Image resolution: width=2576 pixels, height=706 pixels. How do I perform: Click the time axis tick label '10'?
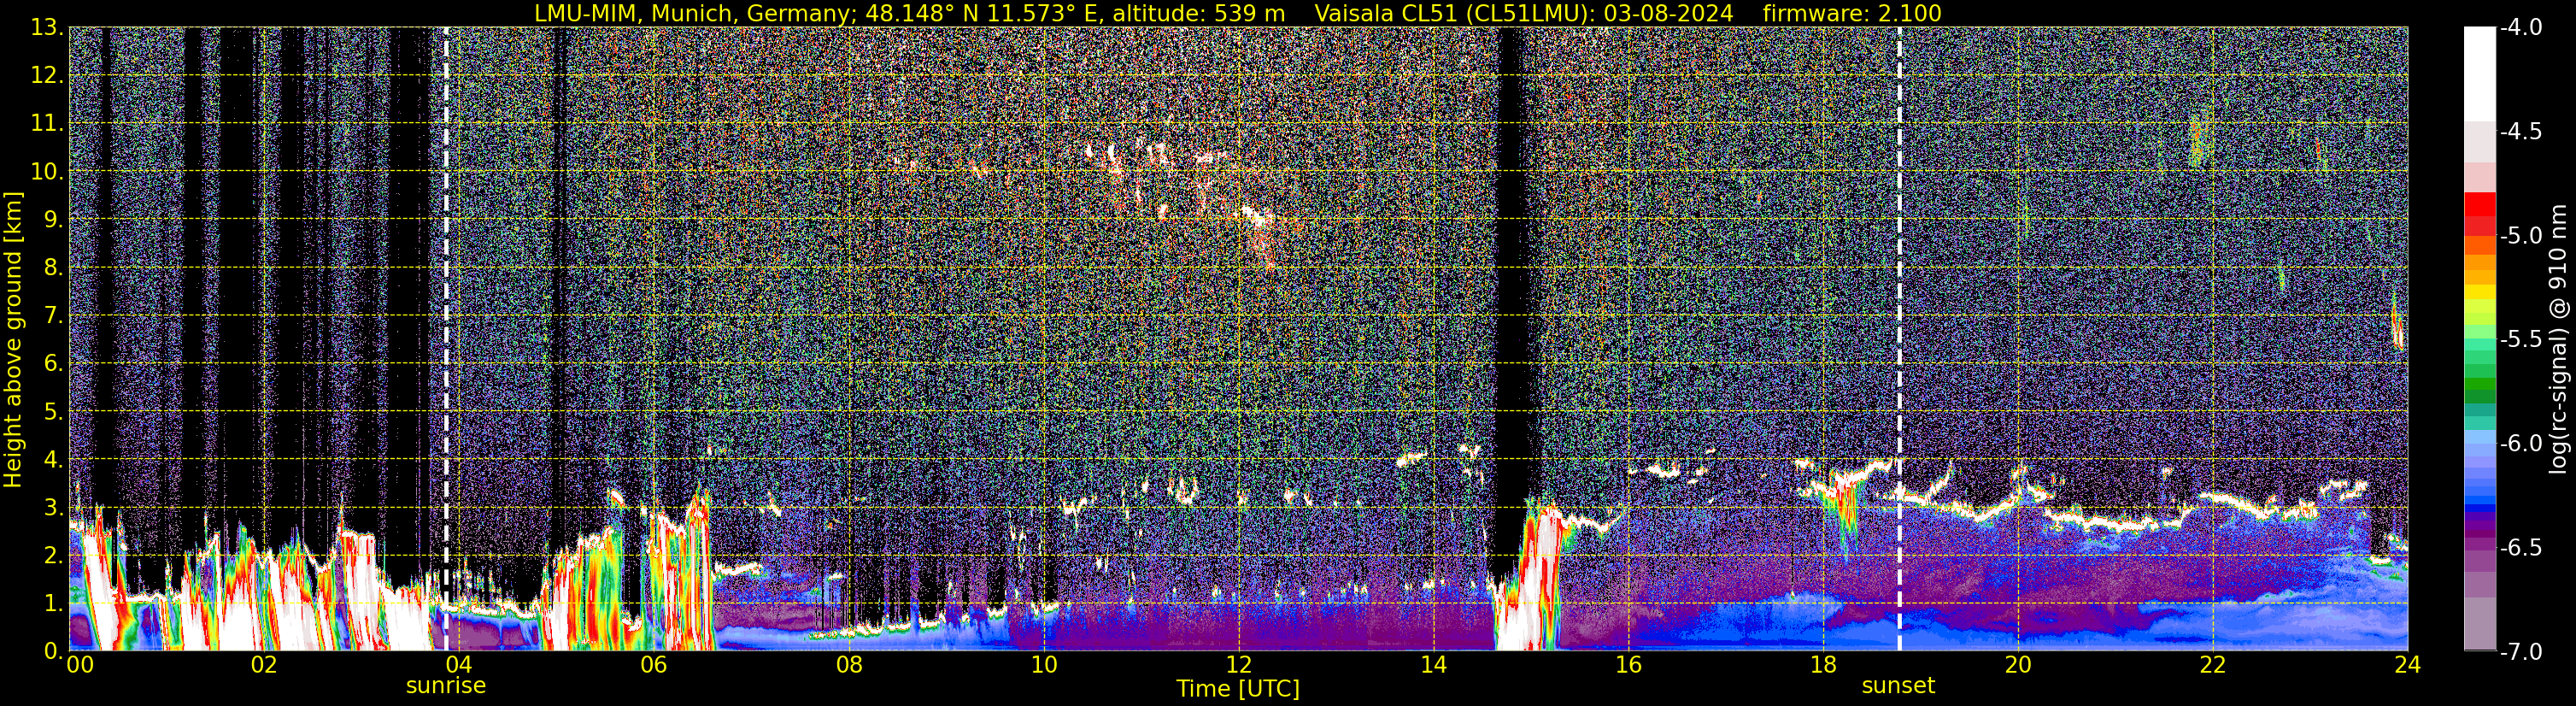[x=1044, y=666]
